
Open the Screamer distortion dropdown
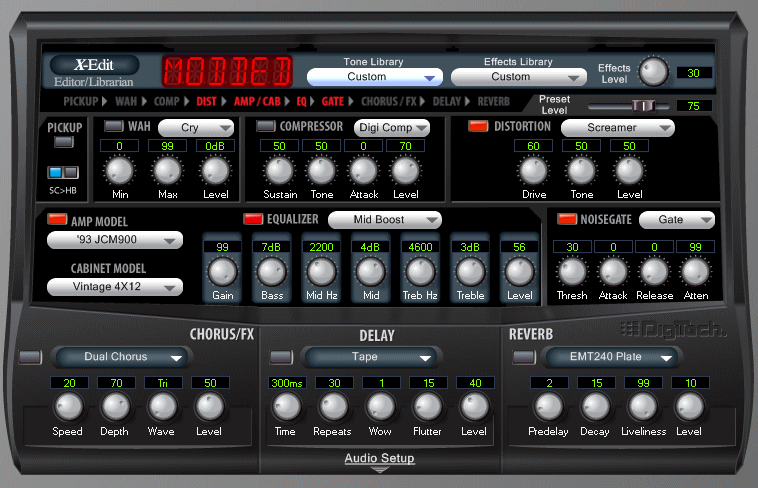618,128
